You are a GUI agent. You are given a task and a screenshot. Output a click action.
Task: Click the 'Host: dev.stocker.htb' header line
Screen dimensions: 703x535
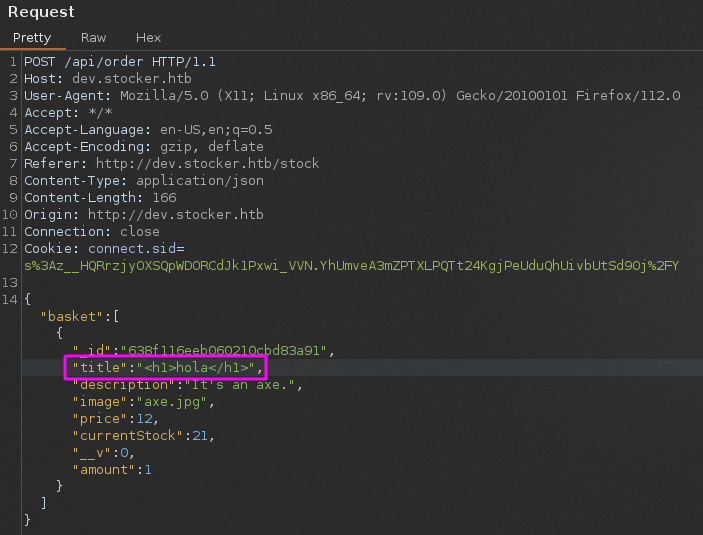[108, 78]
